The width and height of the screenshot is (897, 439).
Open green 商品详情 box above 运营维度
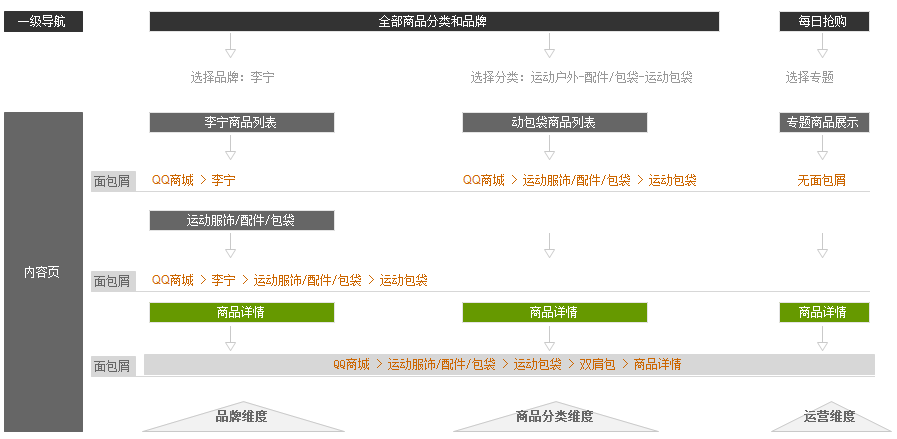(x=824, y=313)
